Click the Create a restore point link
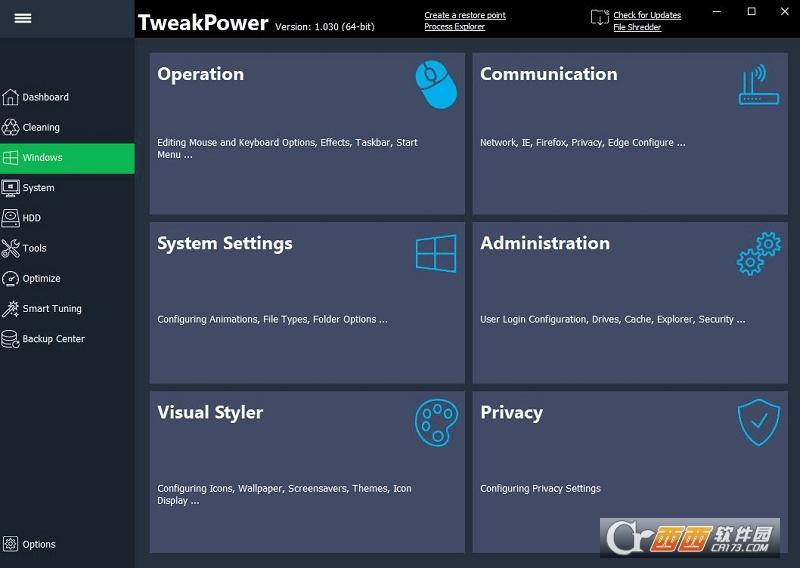The height and width of the screenshot is (568, 800). (465, 16)
